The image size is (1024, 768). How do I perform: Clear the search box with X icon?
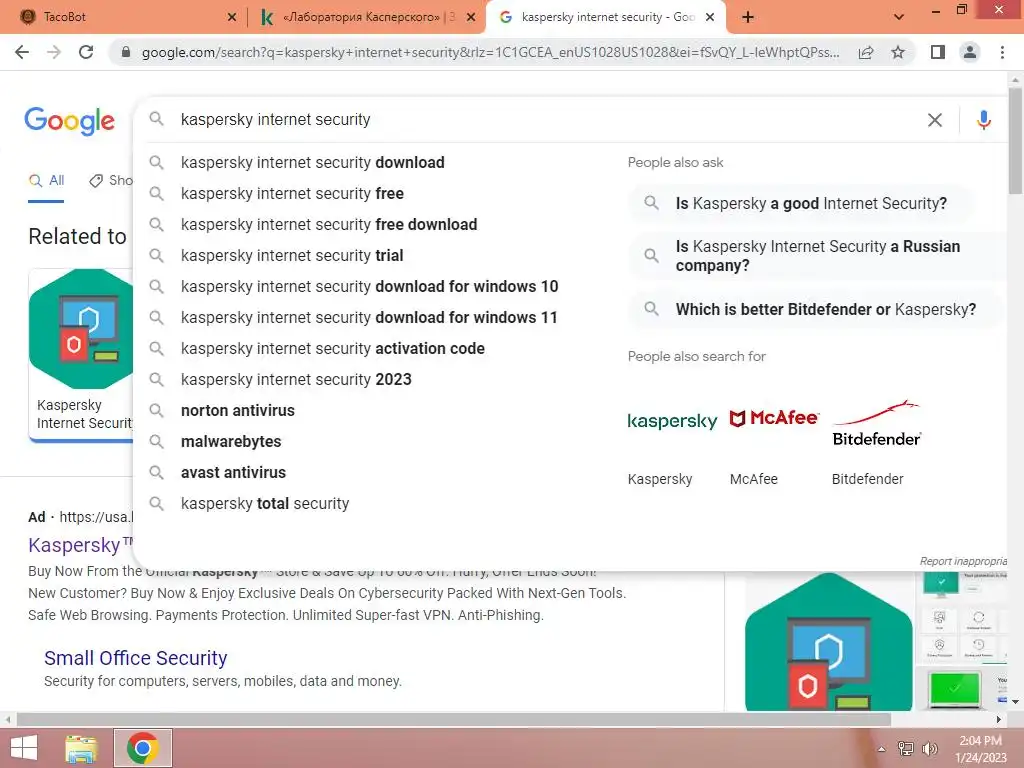935,120
